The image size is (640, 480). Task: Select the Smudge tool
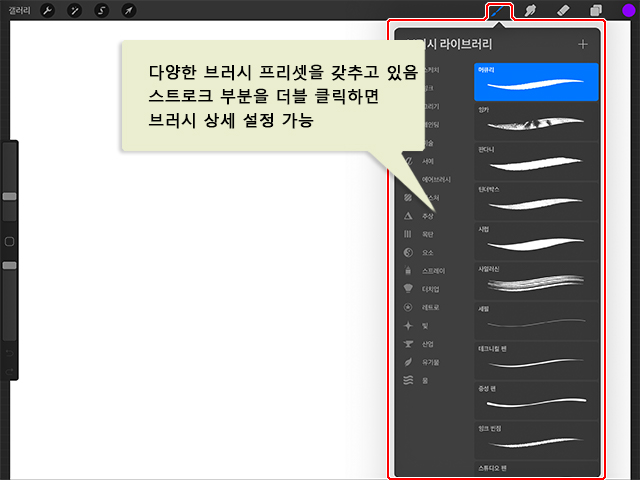[x=531, y=11]
